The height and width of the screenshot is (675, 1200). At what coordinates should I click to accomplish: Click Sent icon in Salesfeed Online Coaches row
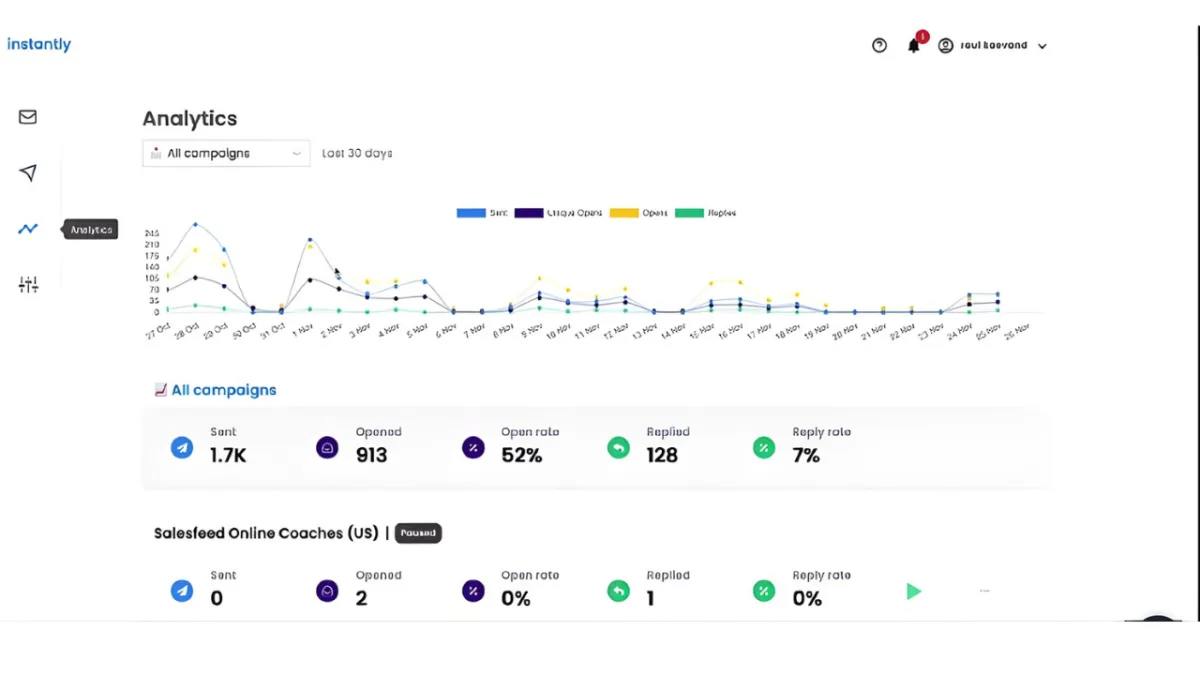point(182,591)
